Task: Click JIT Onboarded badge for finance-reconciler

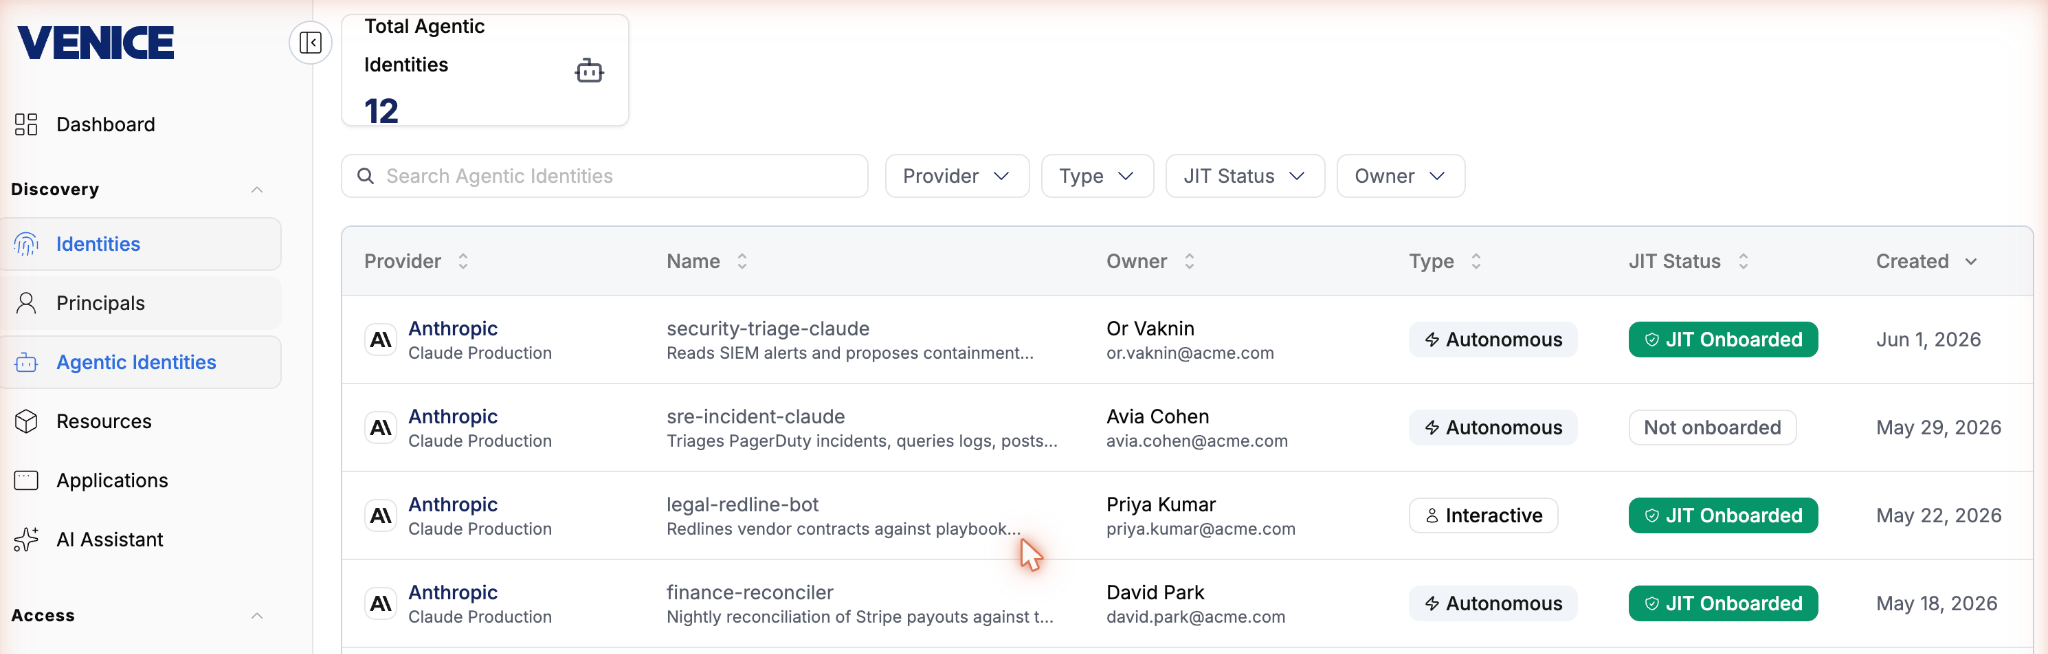Action: click(1723, 604)
